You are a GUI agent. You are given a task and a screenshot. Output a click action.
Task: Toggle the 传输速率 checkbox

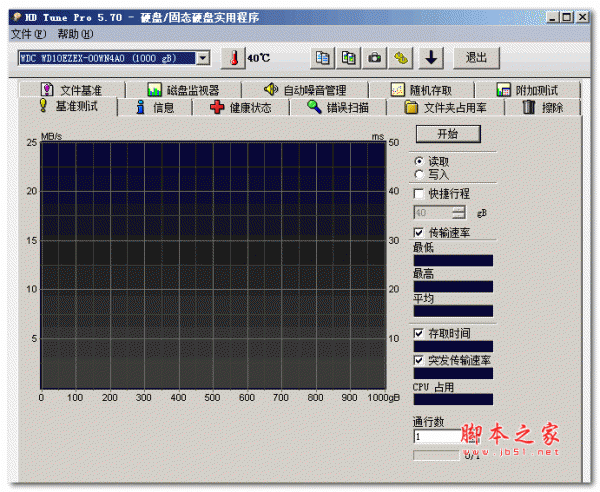pyautogui.click(x=419, y=232)
